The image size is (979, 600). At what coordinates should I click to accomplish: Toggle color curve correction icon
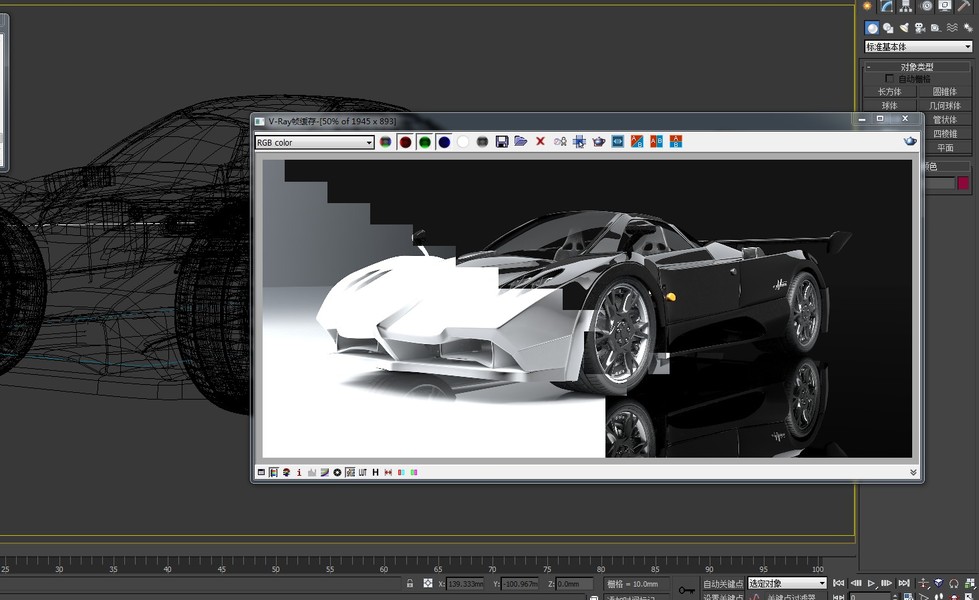pyautogui.click(x=324, y=473)
